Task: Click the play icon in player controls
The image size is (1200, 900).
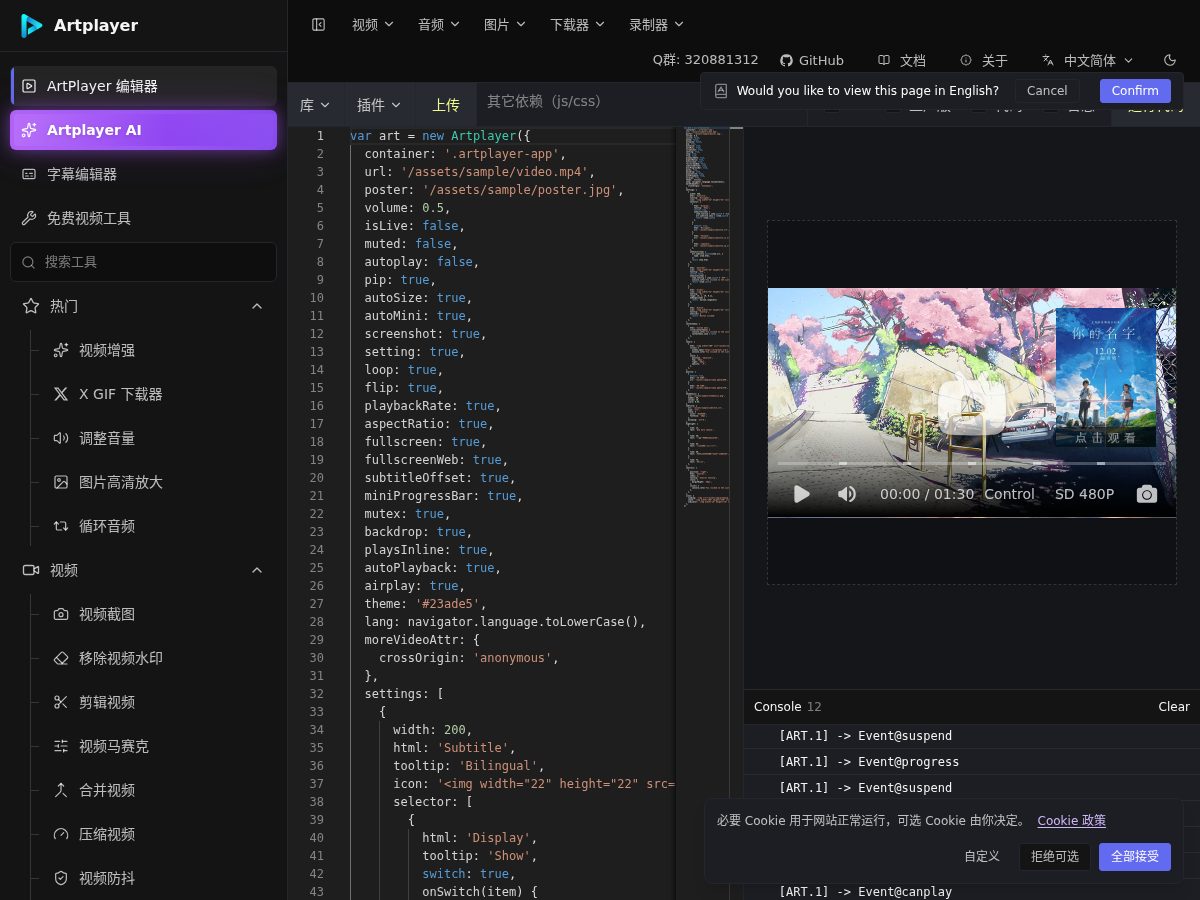Action: pos(801,494)
